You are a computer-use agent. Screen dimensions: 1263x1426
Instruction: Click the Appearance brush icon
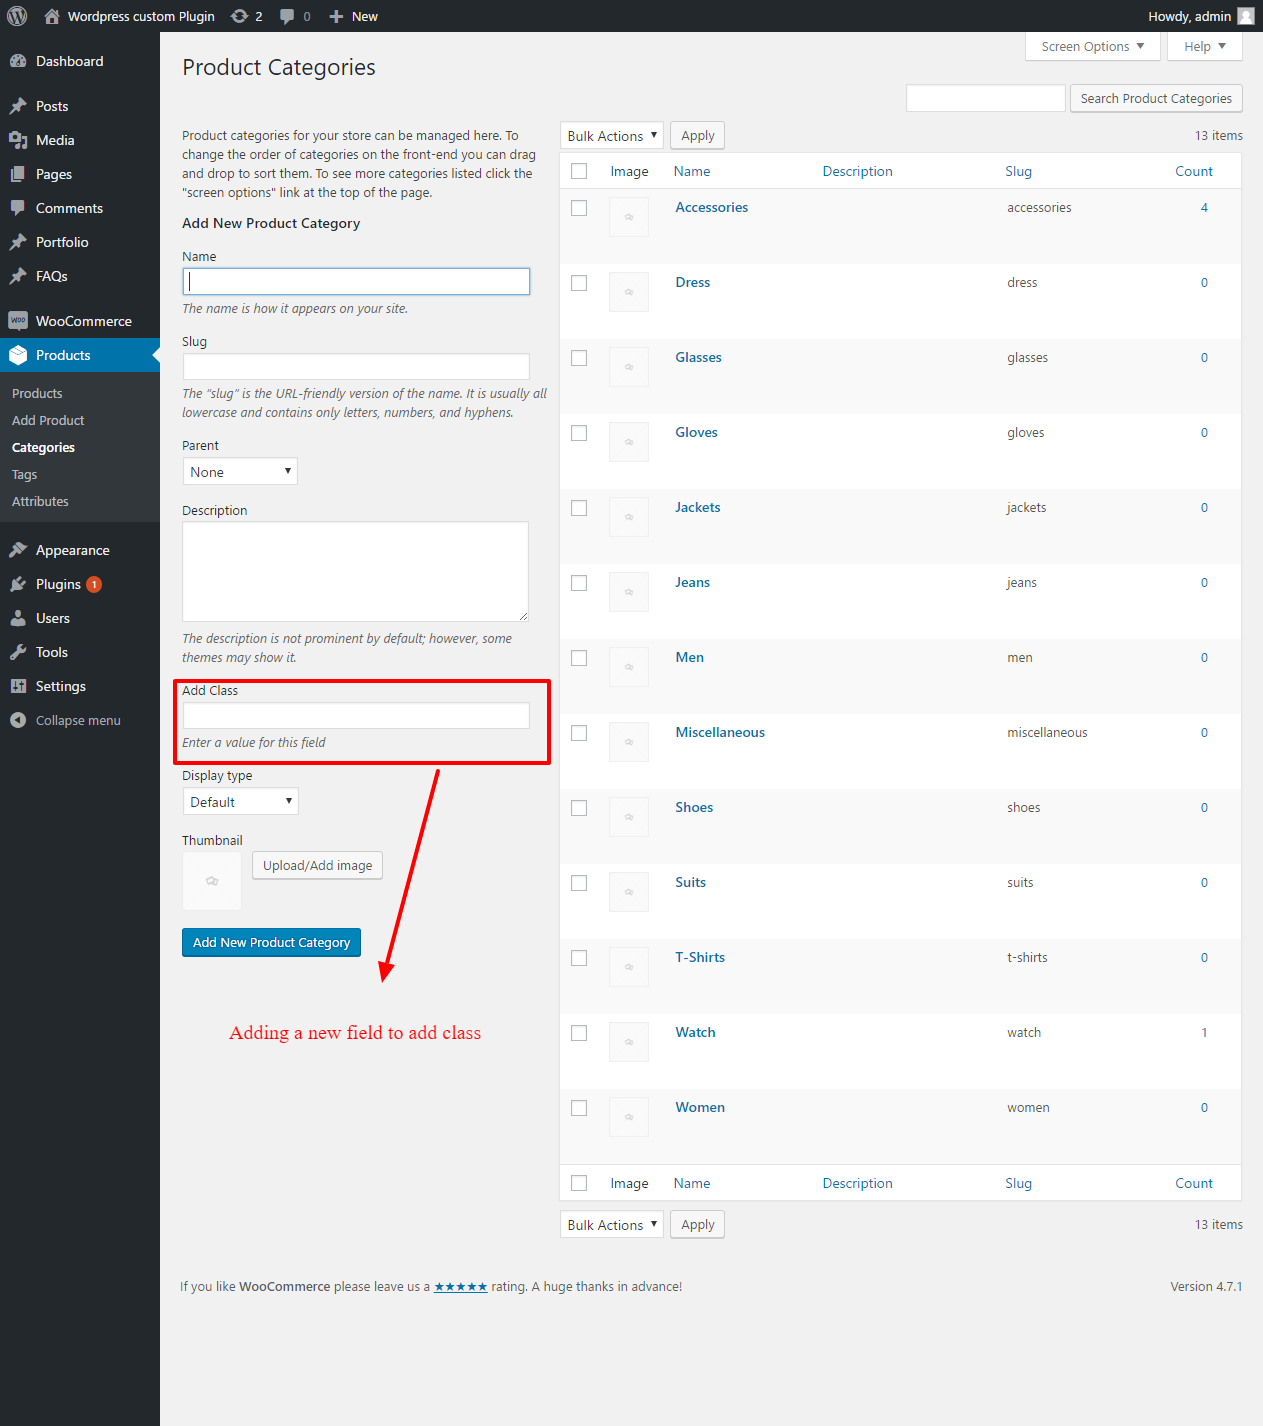[18, 550]
